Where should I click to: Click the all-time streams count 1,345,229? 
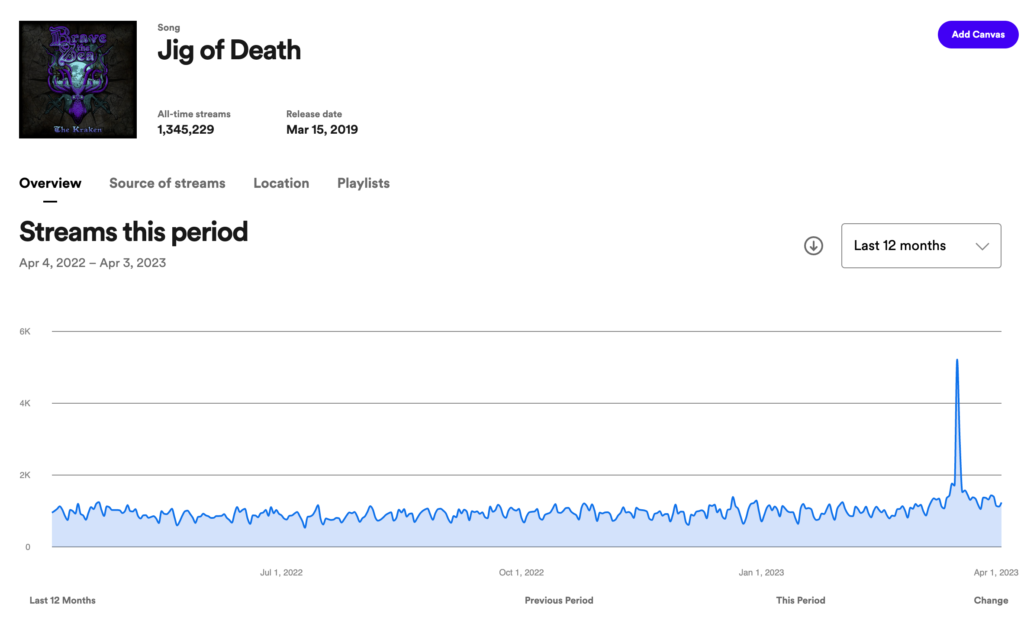tap(185, 129)
